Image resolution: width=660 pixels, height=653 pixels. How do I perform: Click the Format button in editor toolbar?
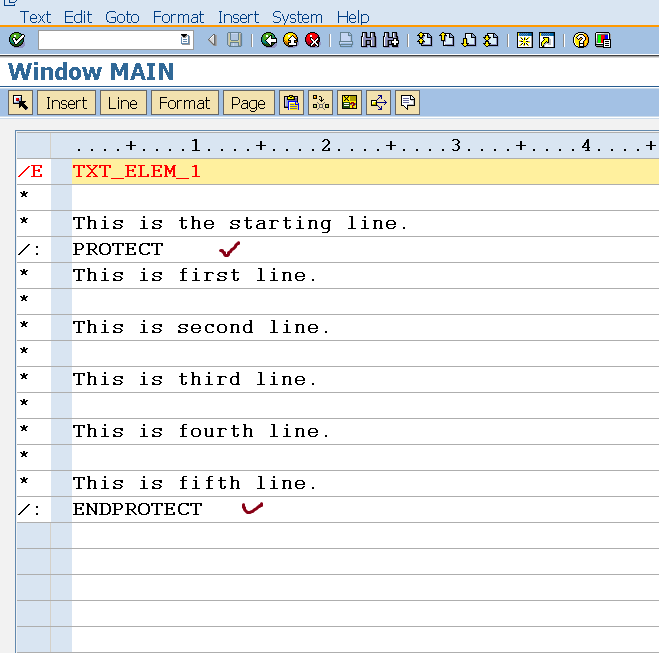(x=184, y=103)
